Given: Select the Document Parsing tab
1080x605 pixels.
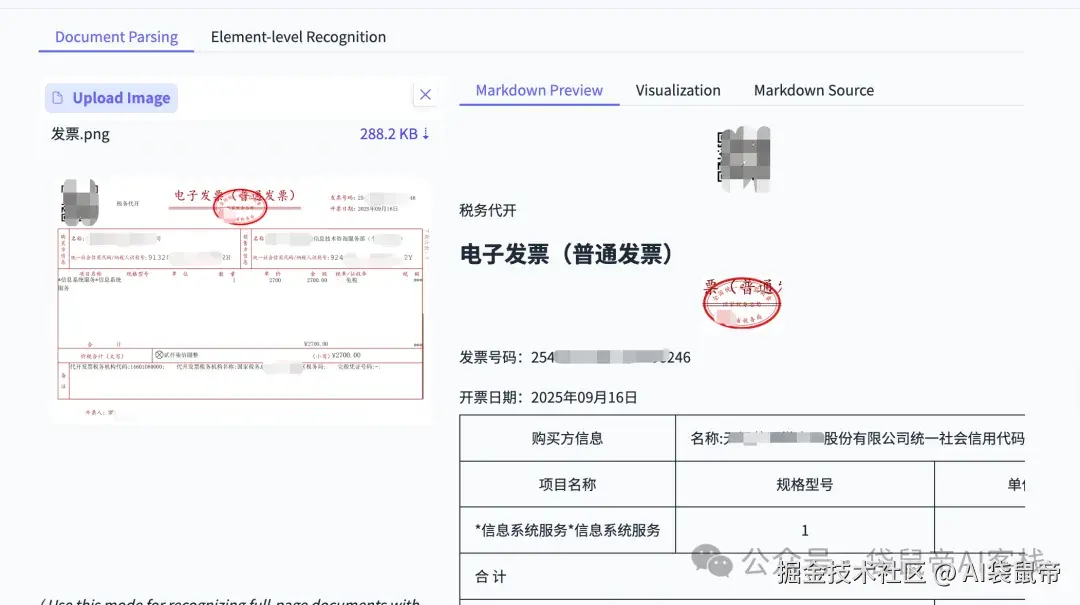Looking at the screenshot, I should coord(116,36).
